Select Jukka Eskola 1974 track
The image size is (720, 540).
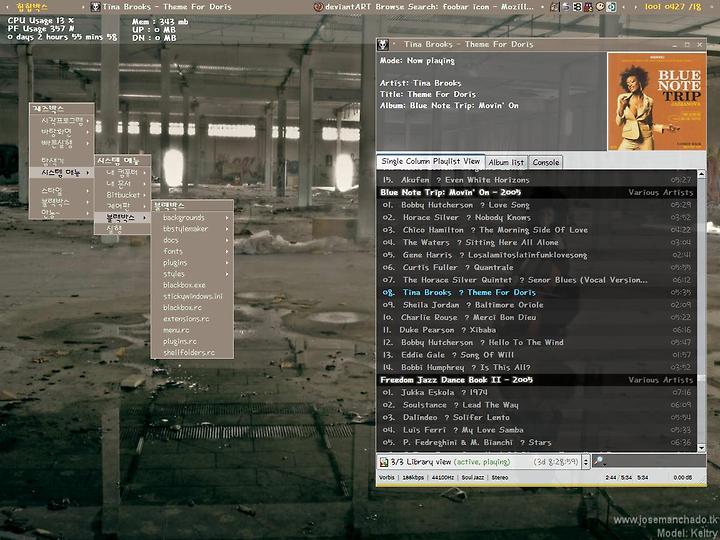[536, 392]
